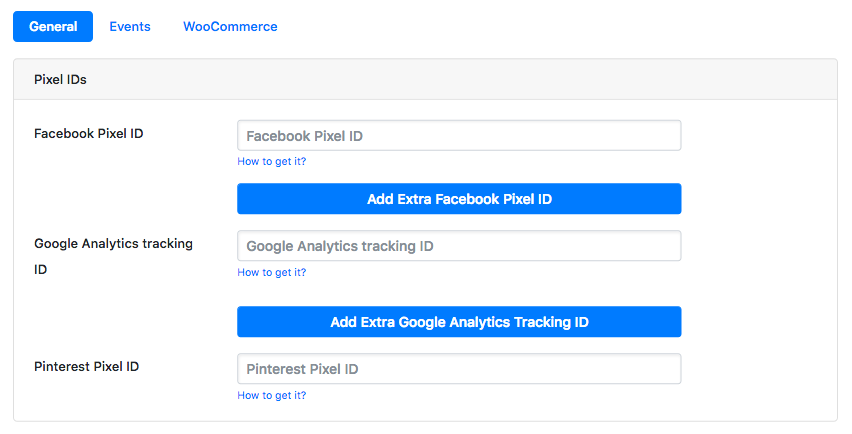Open the Events tab
The width and height of the screenshot is (852, 434).
pos(130,27)
